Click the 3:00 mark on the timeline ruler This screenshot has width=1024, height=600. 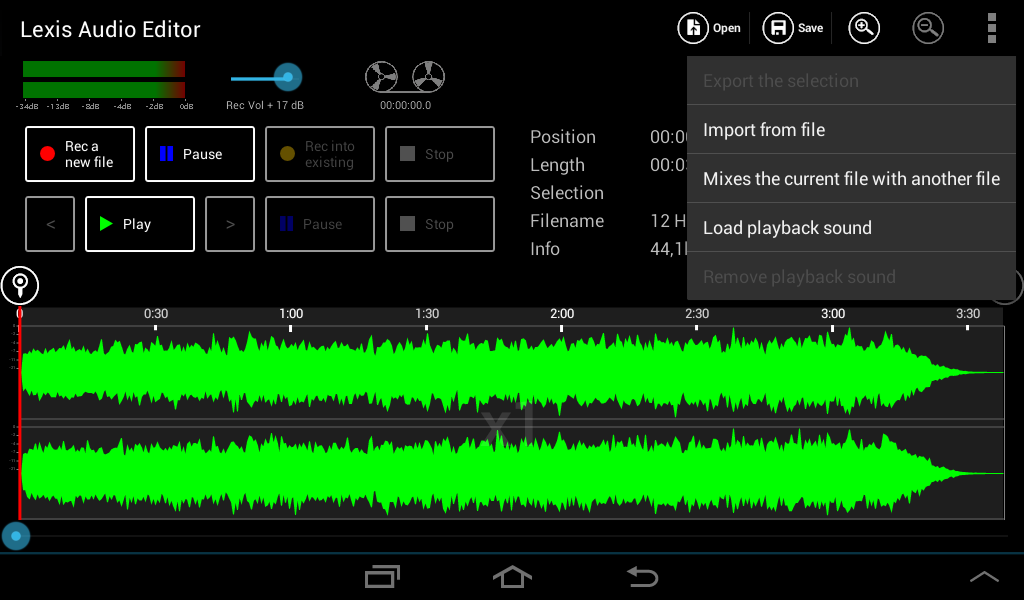tap(833, 314)
